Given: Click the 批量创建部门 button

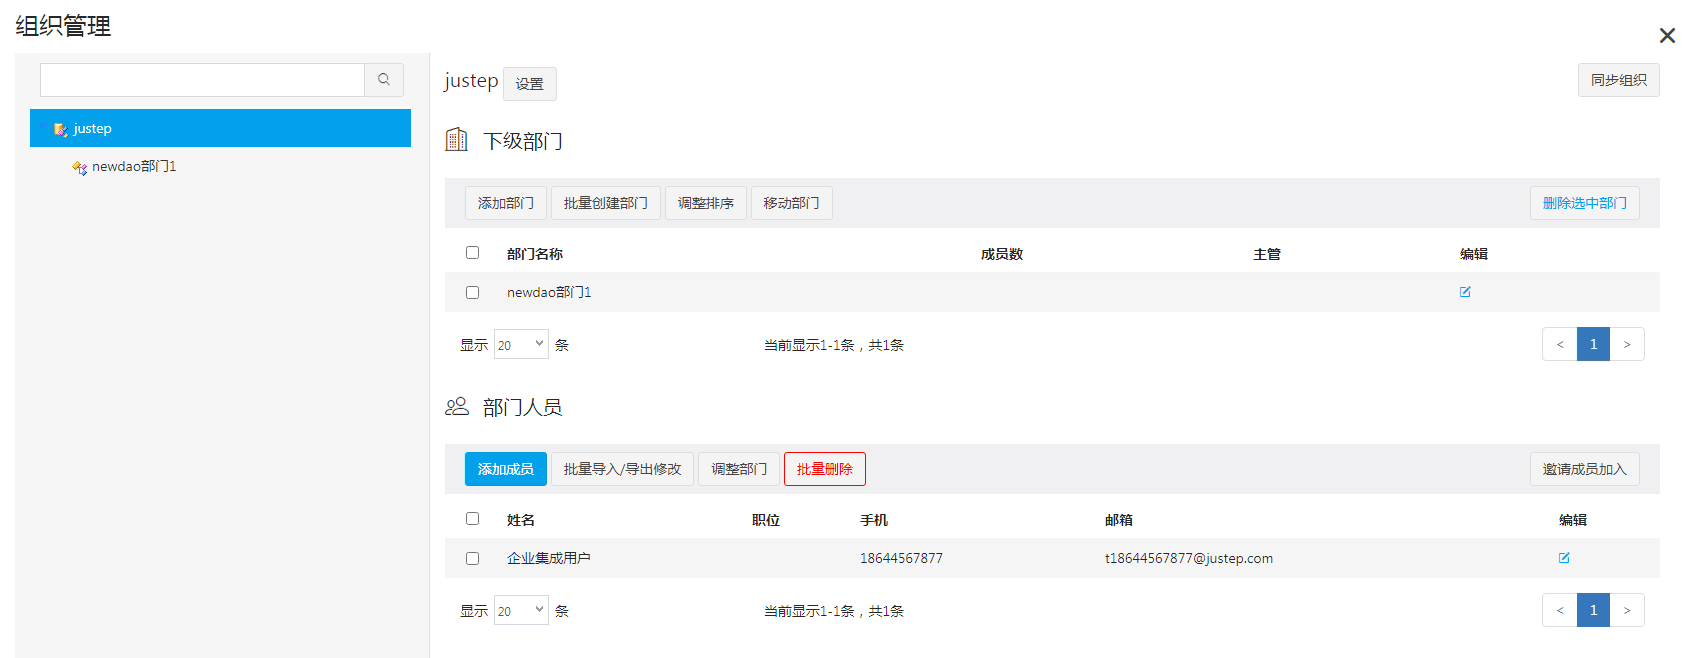Looking at the screenshot, I should [x=606, y=203].
